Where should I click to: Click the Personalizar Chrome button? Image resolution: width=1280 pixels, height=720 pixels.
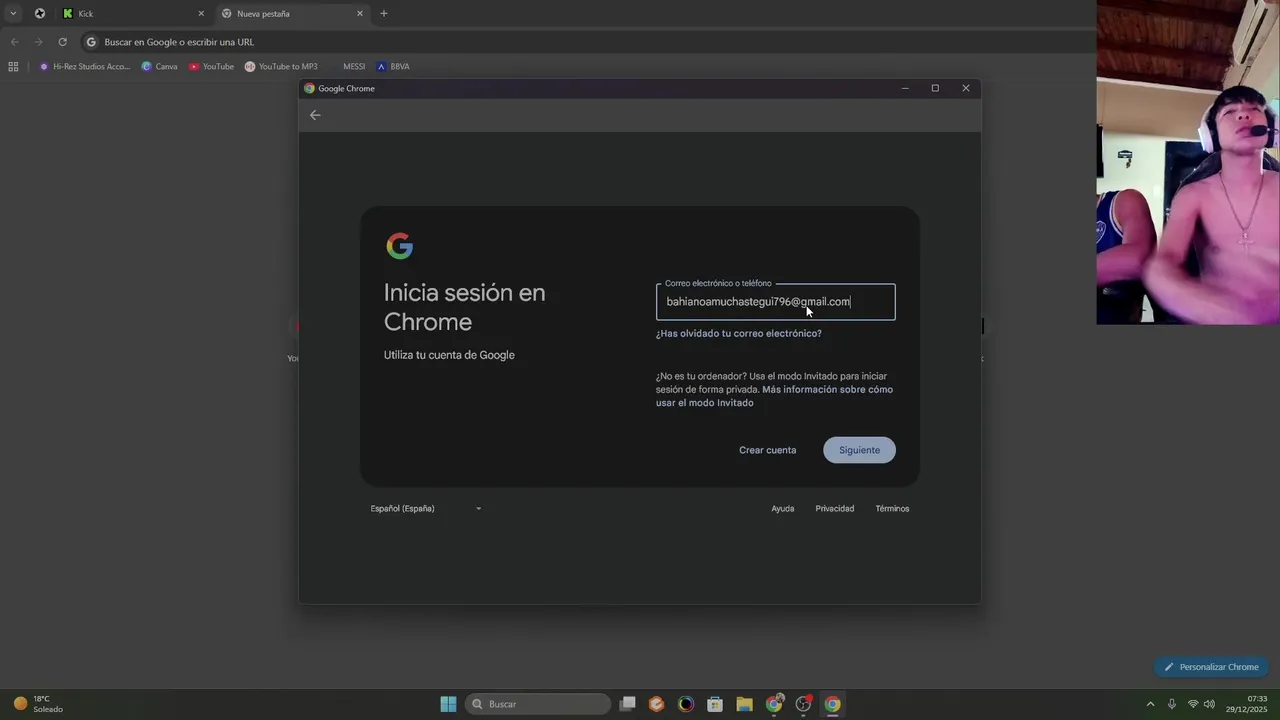click(x=1211, y=667)
